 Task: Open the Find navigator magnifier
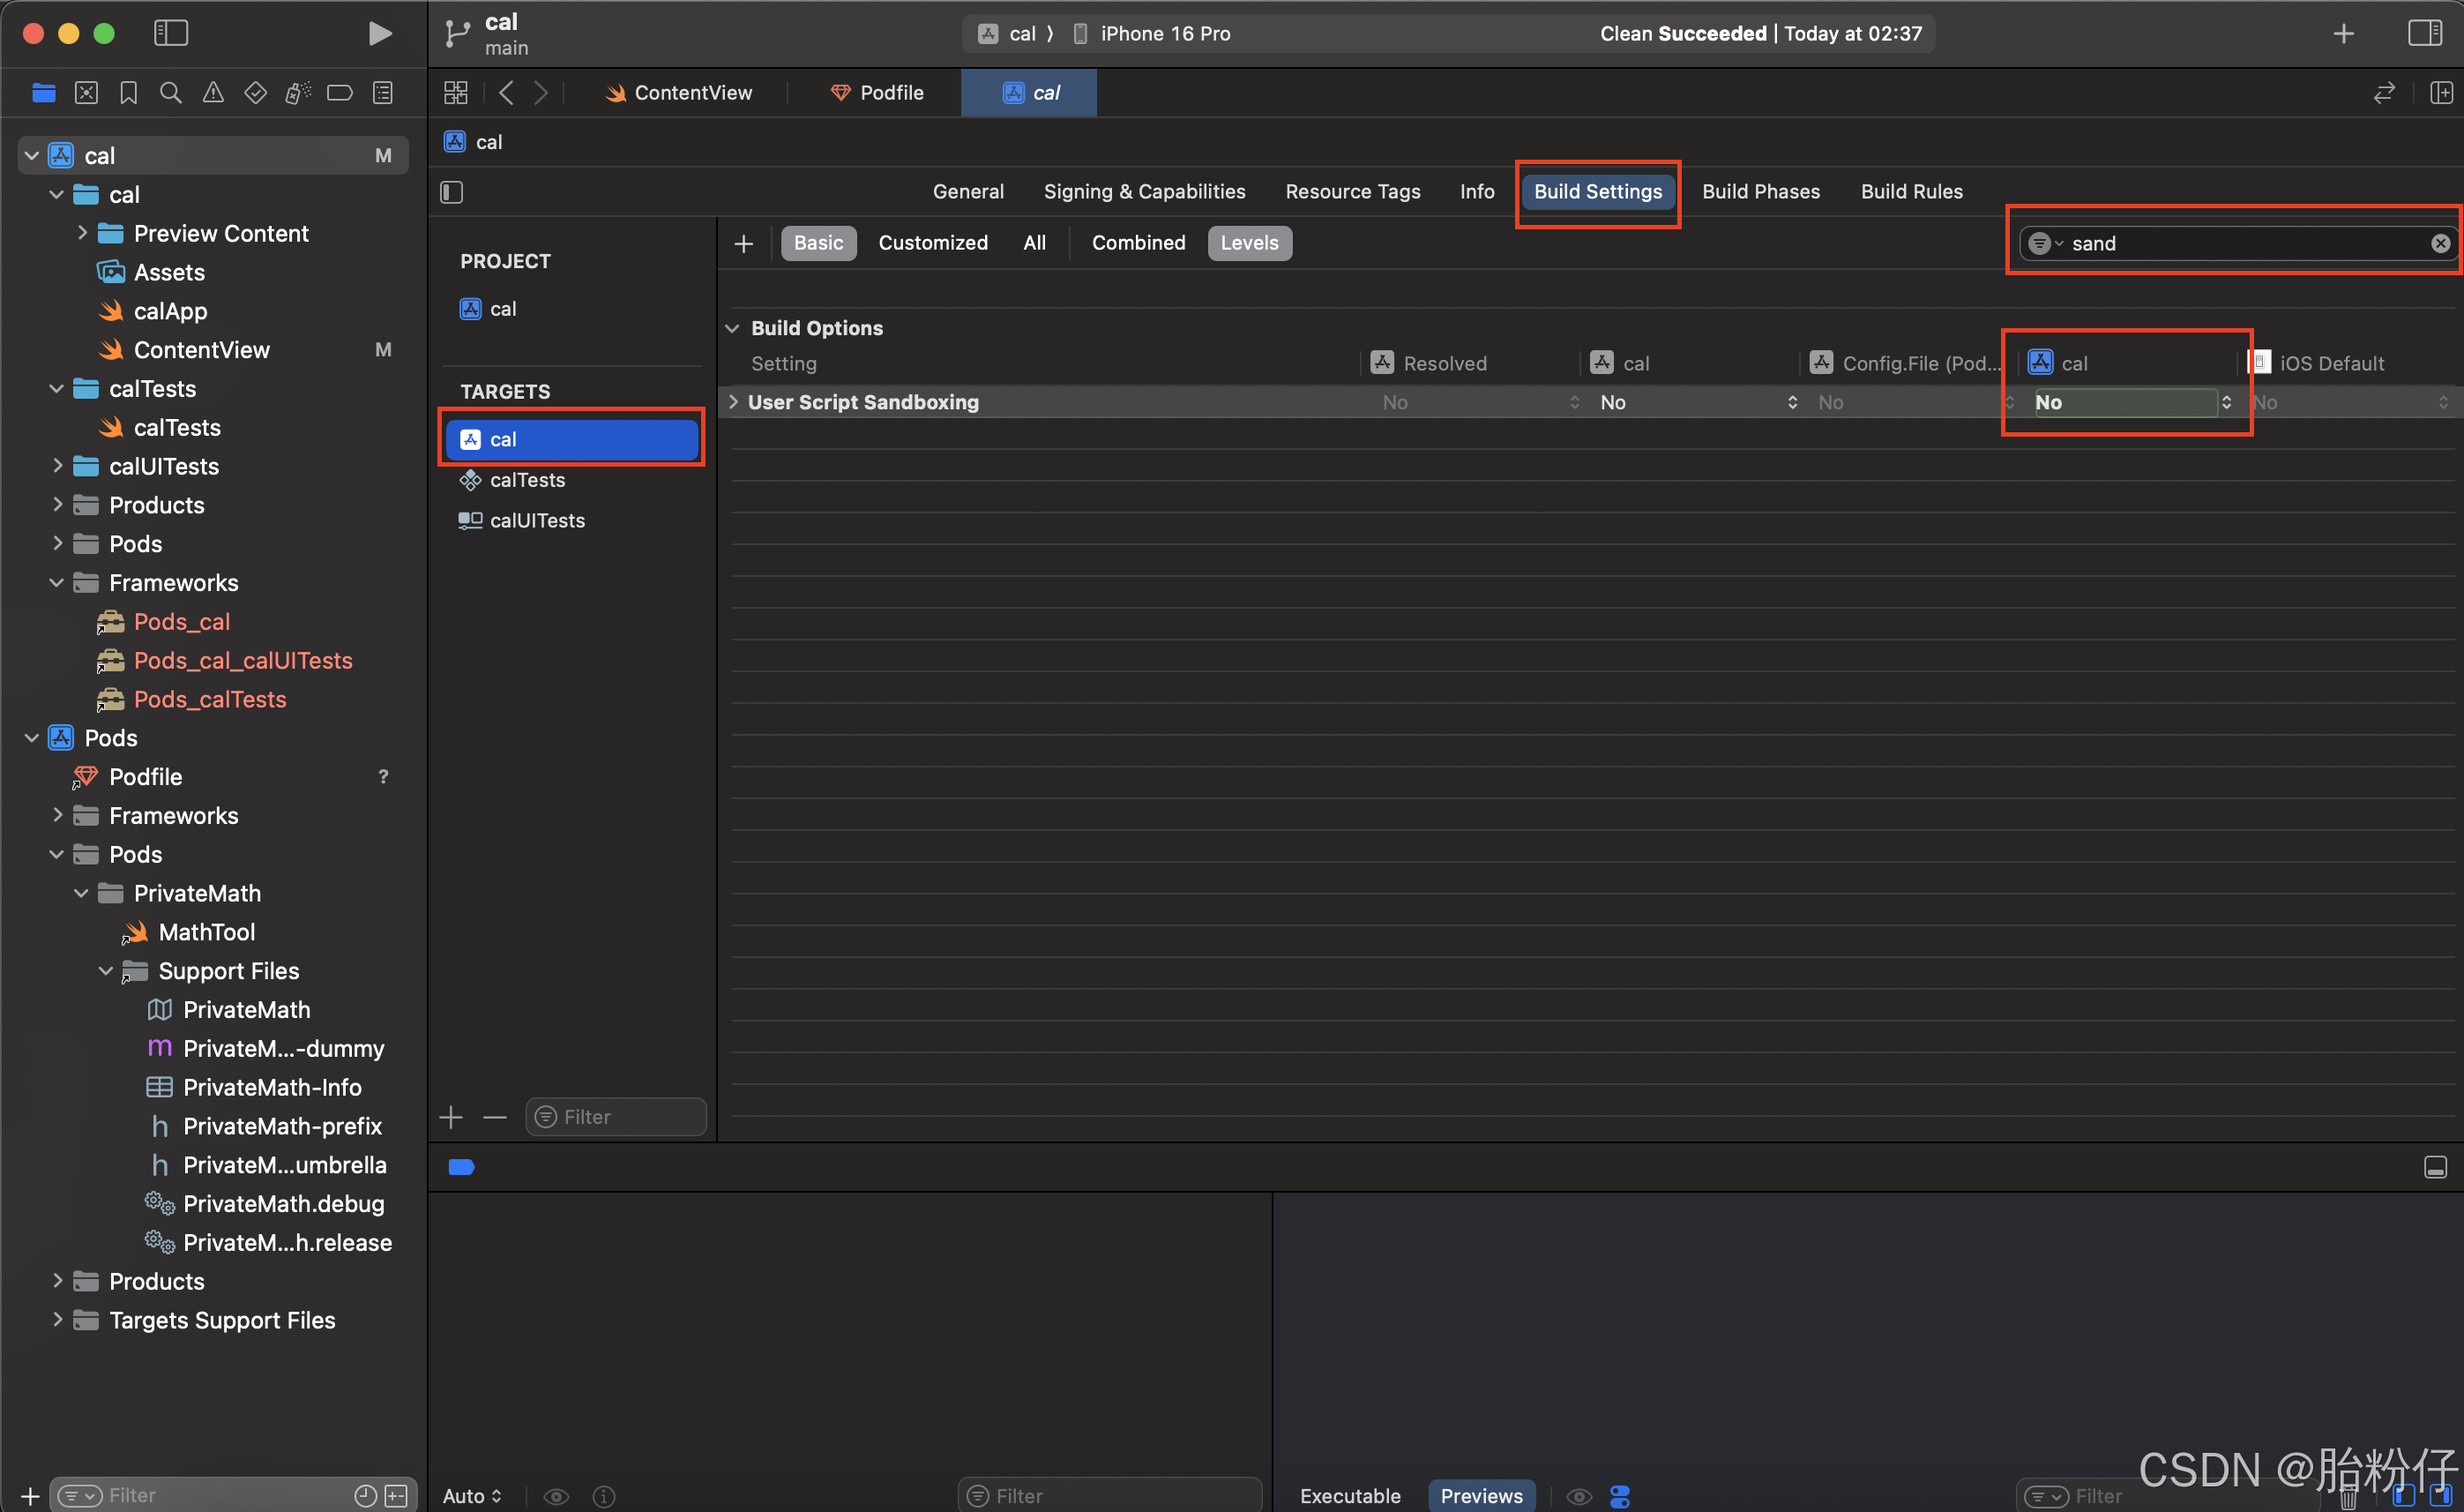[171, 93]
